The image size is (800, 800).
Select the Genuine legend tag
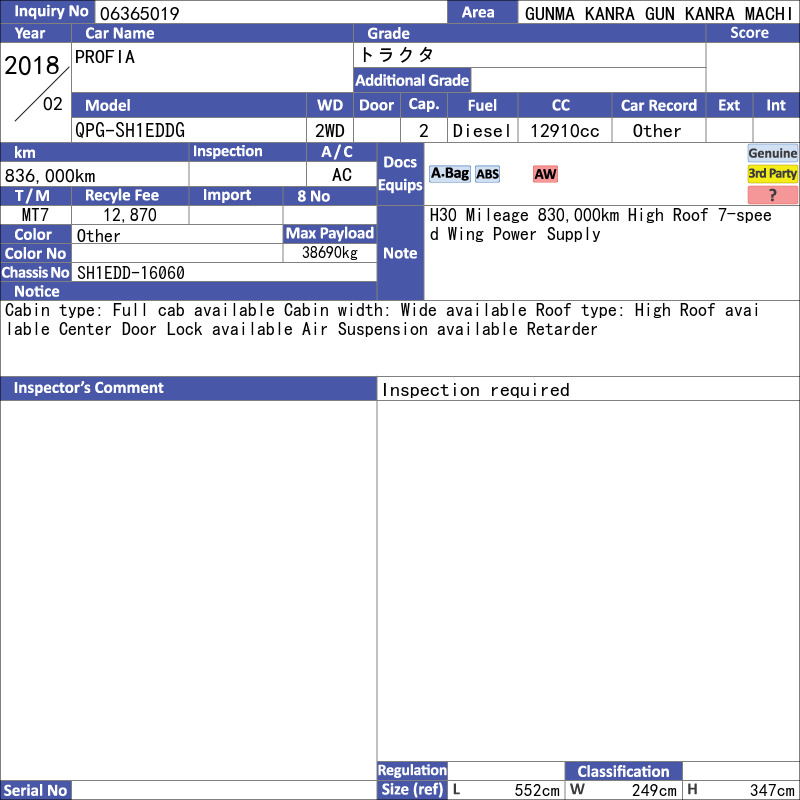click(x=772, y=154)
